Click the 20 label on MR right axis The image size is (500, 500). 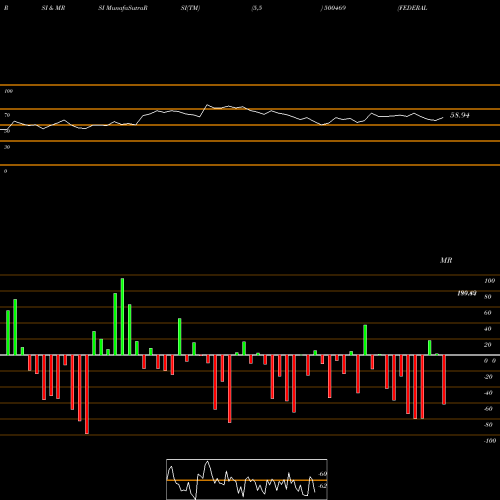(x=487, y=345)
